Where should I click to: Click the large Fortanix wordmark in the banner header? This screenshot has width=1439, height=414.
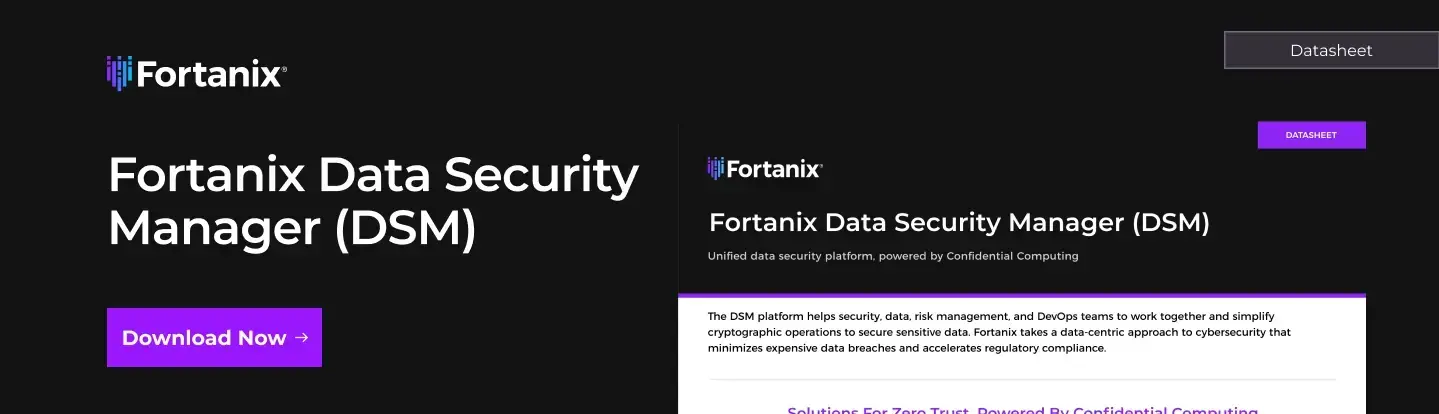click(209, 74)
